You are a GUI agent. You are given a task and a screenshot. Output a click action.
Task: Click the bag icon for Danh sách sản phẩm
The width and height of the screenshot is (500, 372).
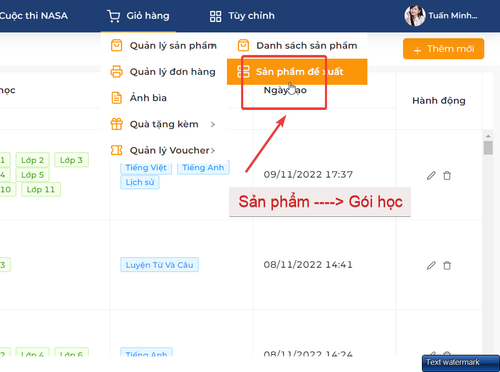coord(243,45)
